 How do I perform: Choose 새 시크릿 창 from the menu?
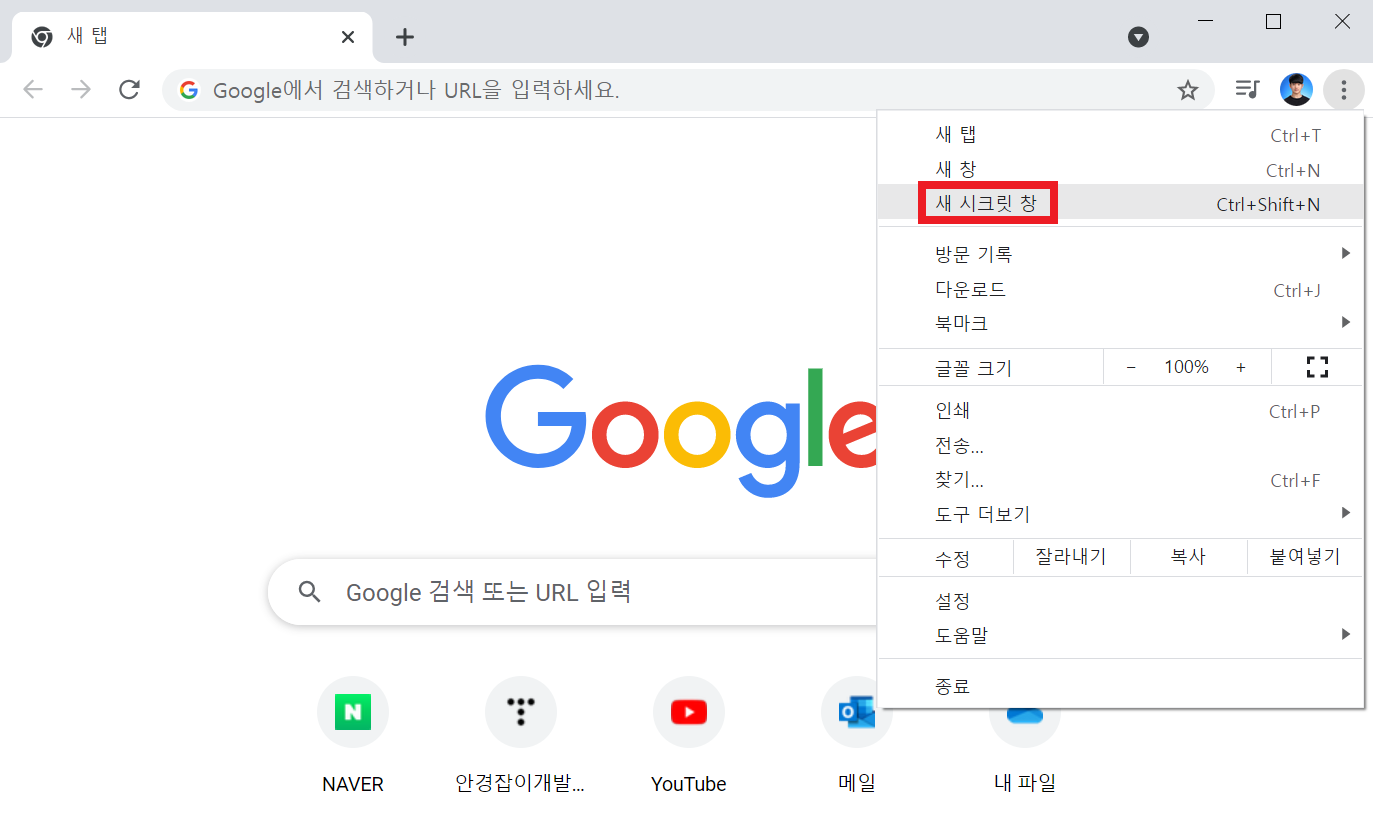(x=1121, y=204)
